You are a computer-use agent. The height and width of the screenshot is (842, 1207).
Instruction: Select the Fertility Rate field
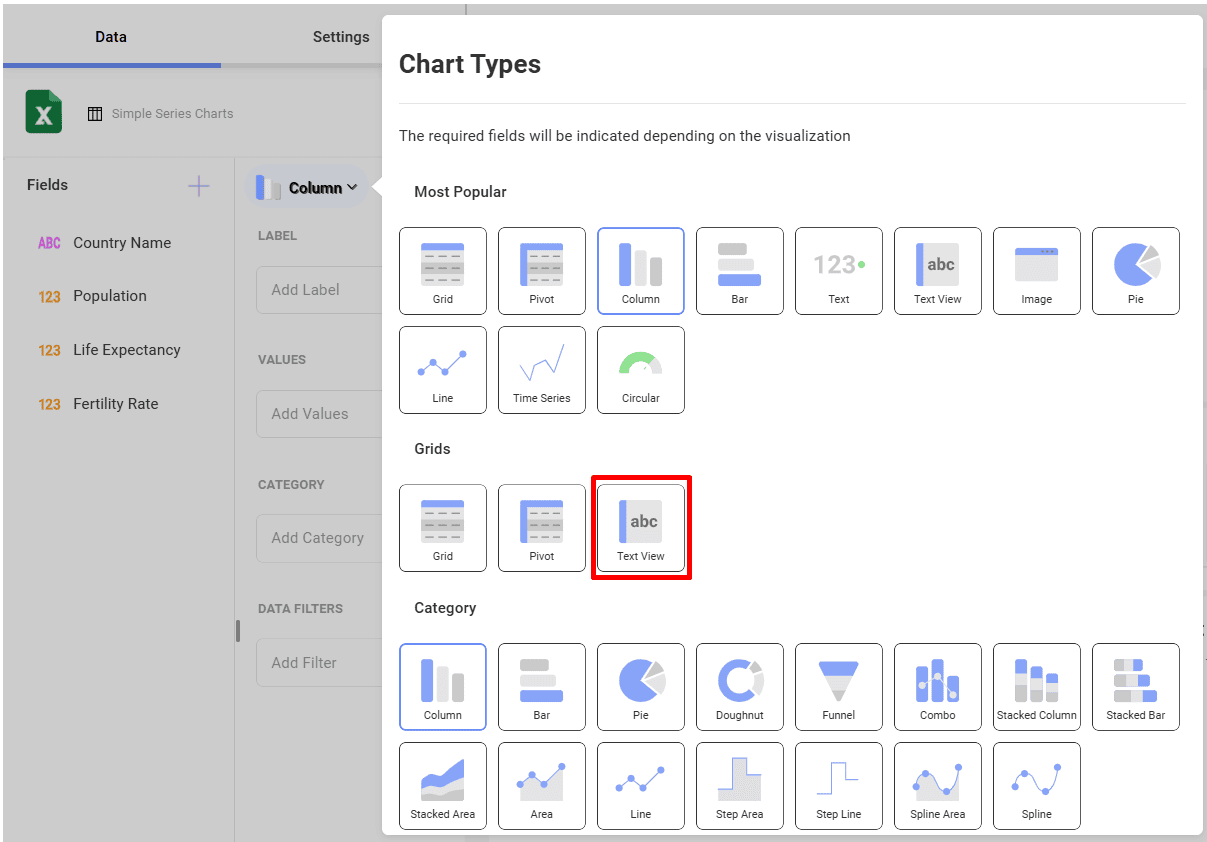pos(116,404)
